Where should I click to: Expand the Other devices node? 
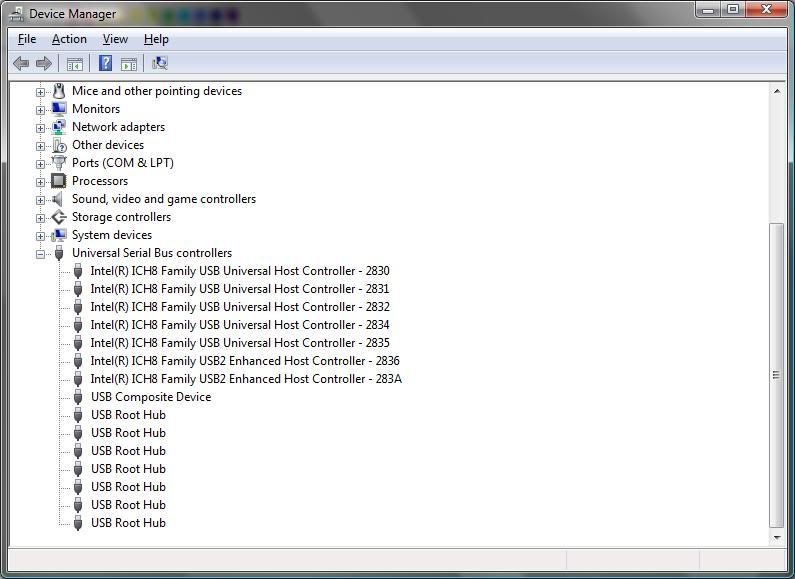tap(40, 146)
